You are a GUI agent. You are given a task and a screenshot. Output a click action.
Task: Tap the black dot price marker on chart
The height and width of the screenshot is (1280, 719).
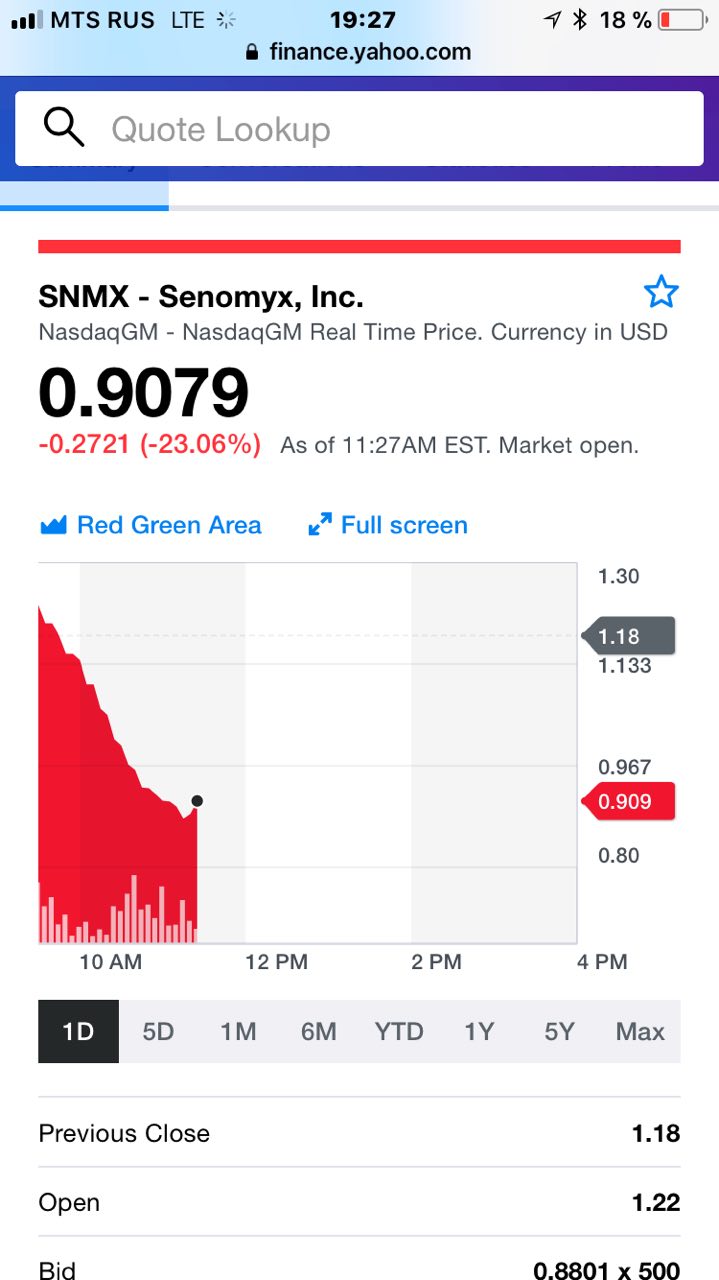pos(197,801)
